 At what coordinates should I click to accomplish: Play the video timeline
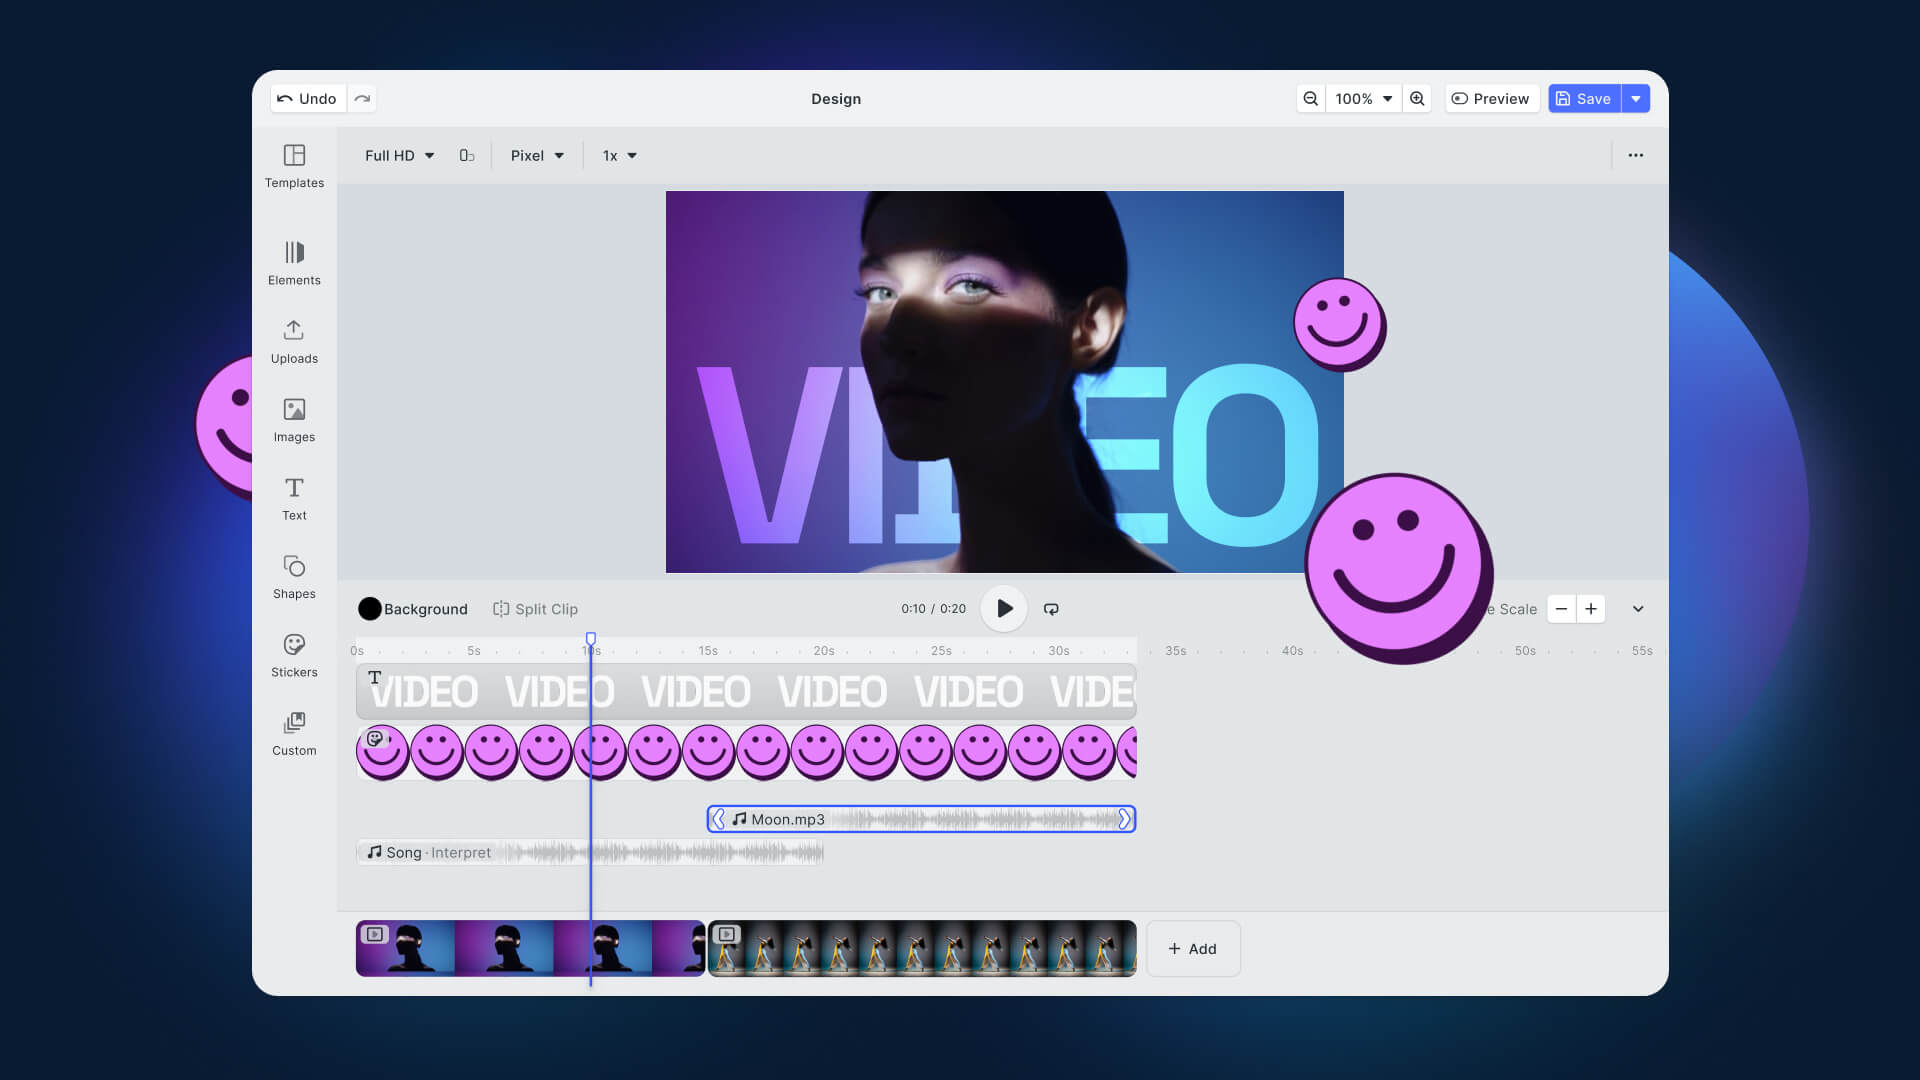pyautogui.click(x=1004, y=609)
